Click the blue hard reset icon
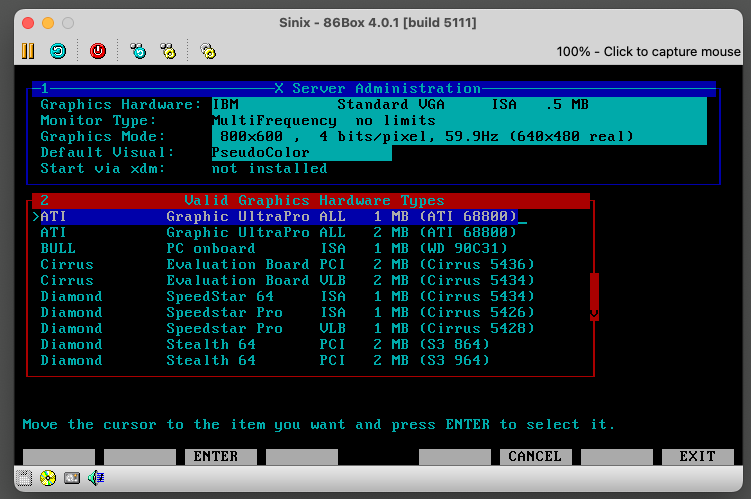Viewport: 751px width, 499px height. point(59,50)
